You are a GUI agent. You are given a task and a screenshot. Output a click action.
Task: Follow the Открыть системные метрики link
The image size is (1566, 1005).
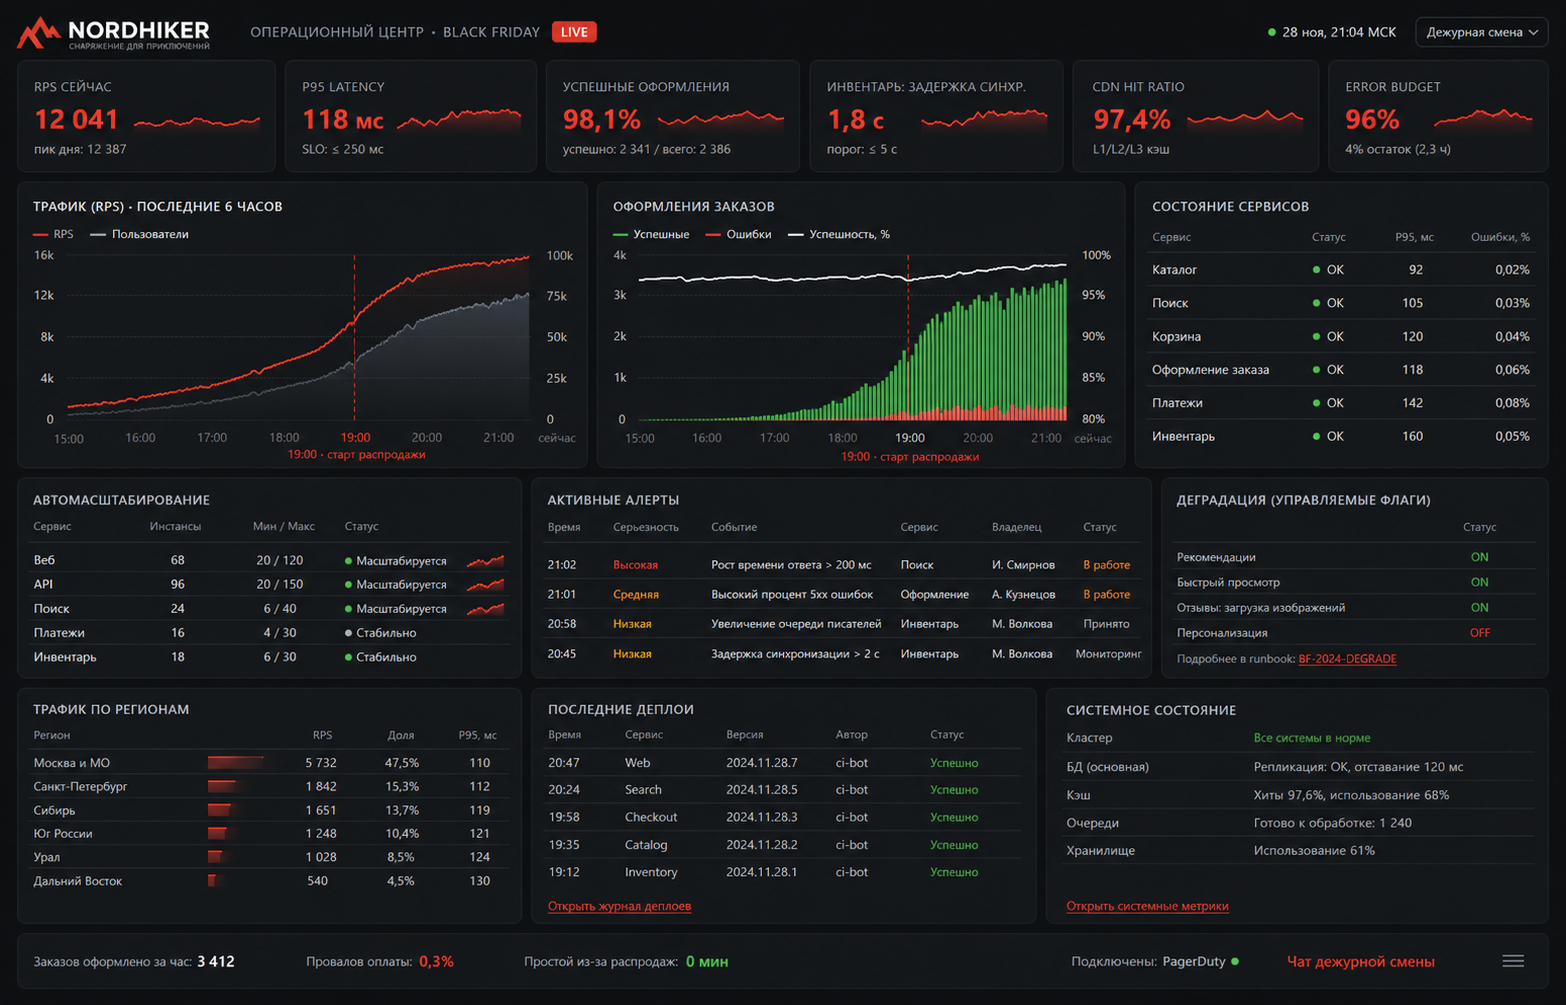(1147, 906)
